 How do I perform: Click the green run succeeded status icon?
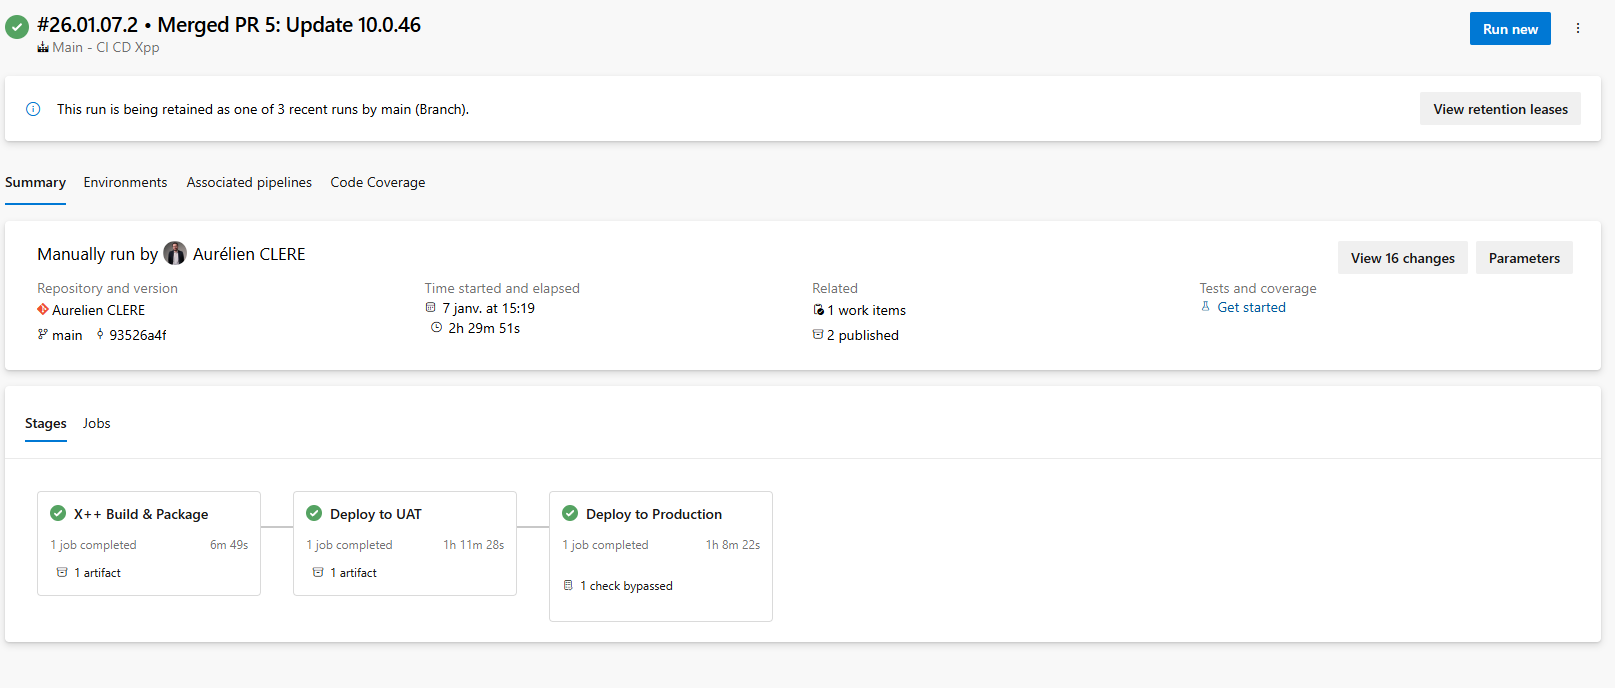[x=17, y=27]
